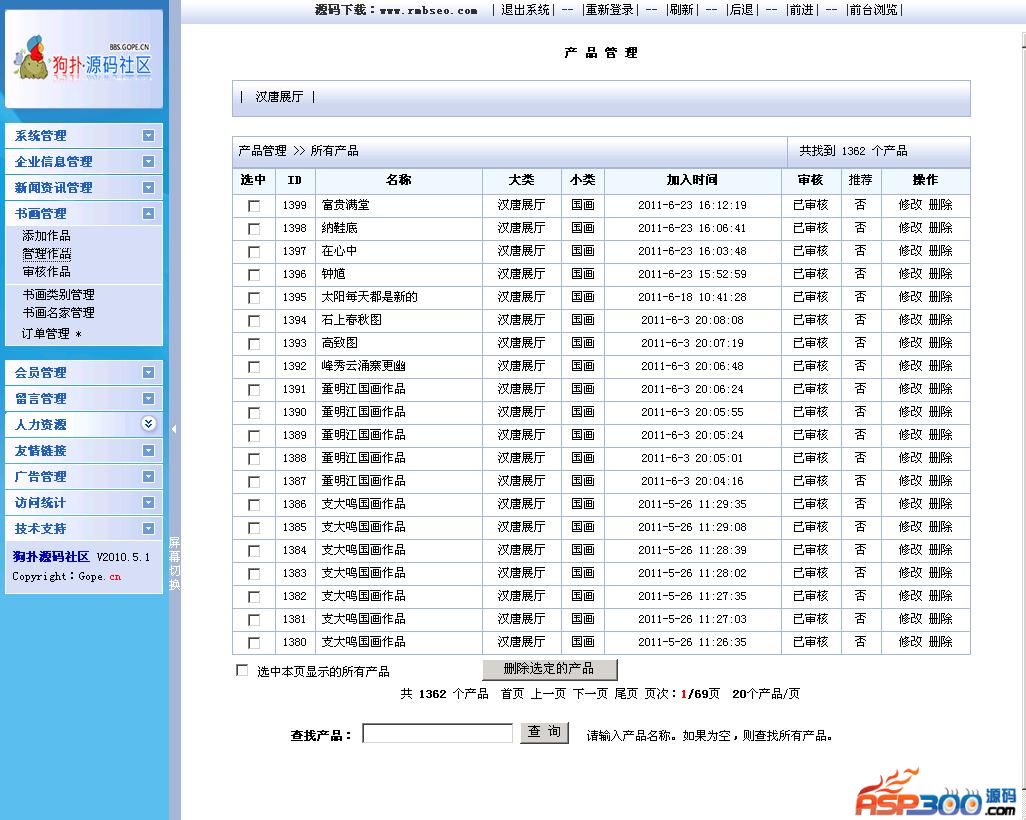
Task: Tick checkbox for 1395 太阳每天都是新的
Action: 254,298
